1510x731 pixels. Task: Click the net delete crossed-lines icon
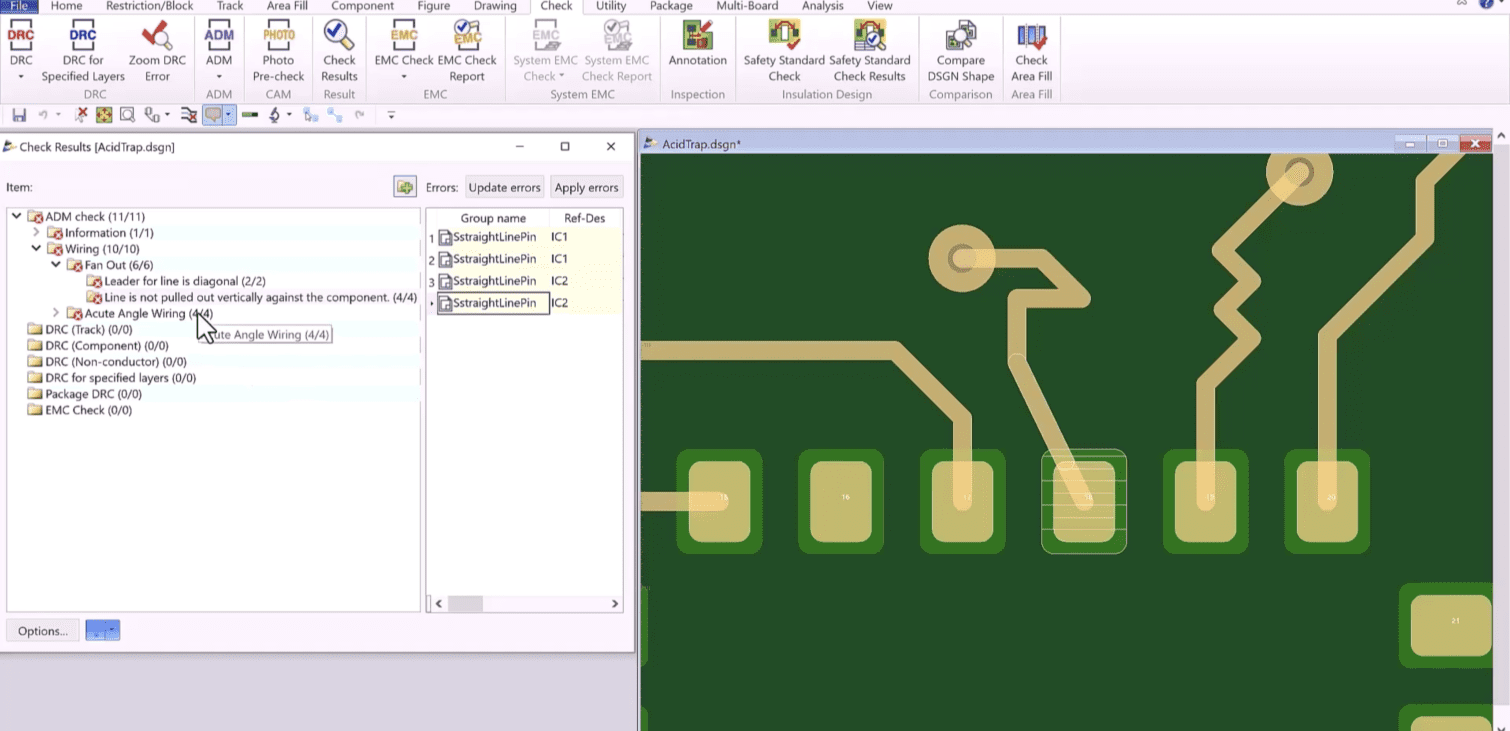pos(189,115)
